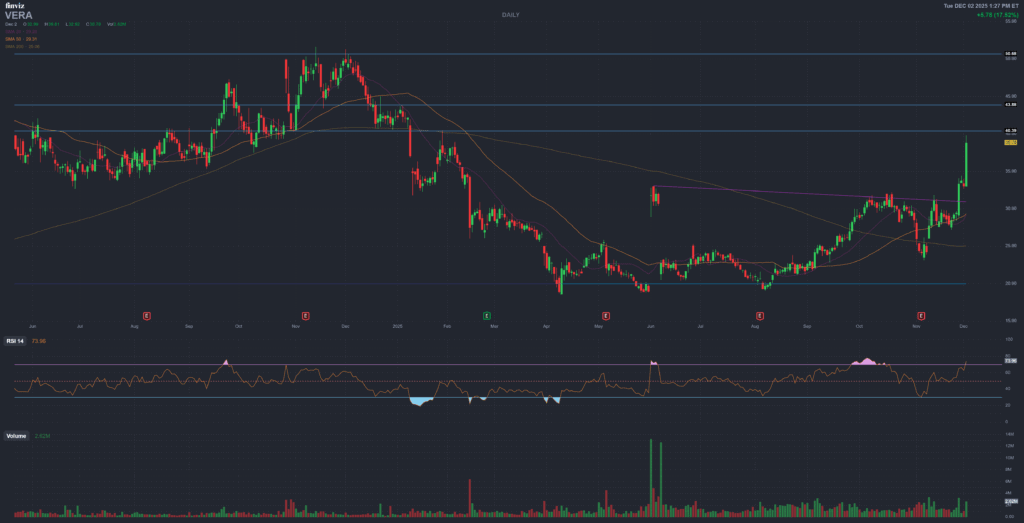Select the Volume indicator label

point(16,437)
